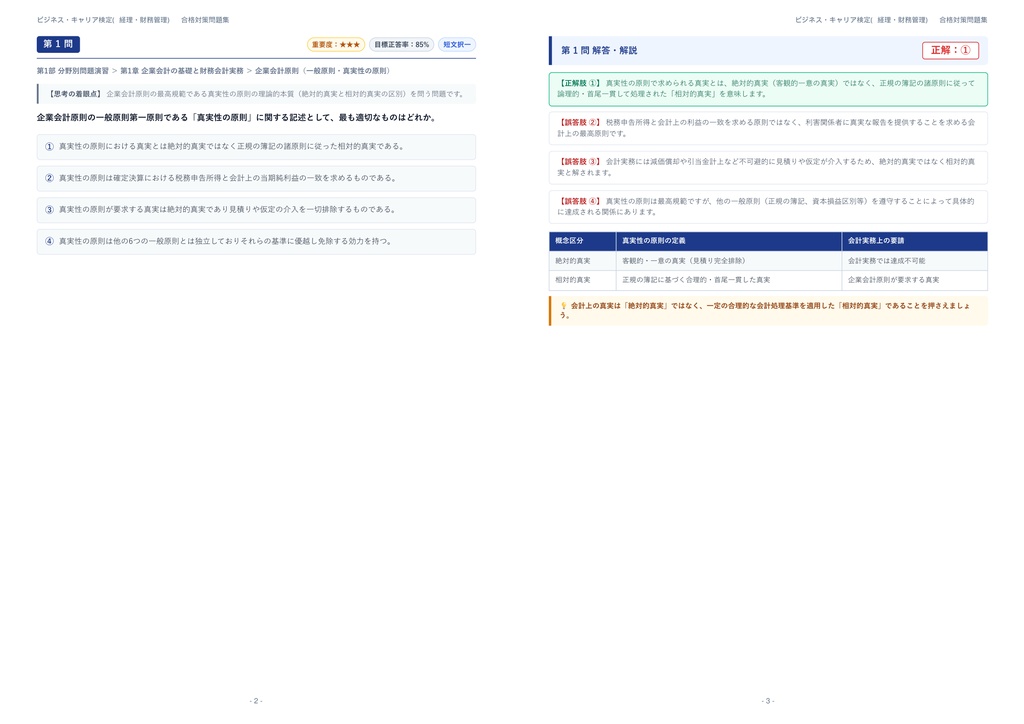Click the left page header ビジネス・キャリア検定
Screen dimensions: 1024x724
[x=103, y=20]
